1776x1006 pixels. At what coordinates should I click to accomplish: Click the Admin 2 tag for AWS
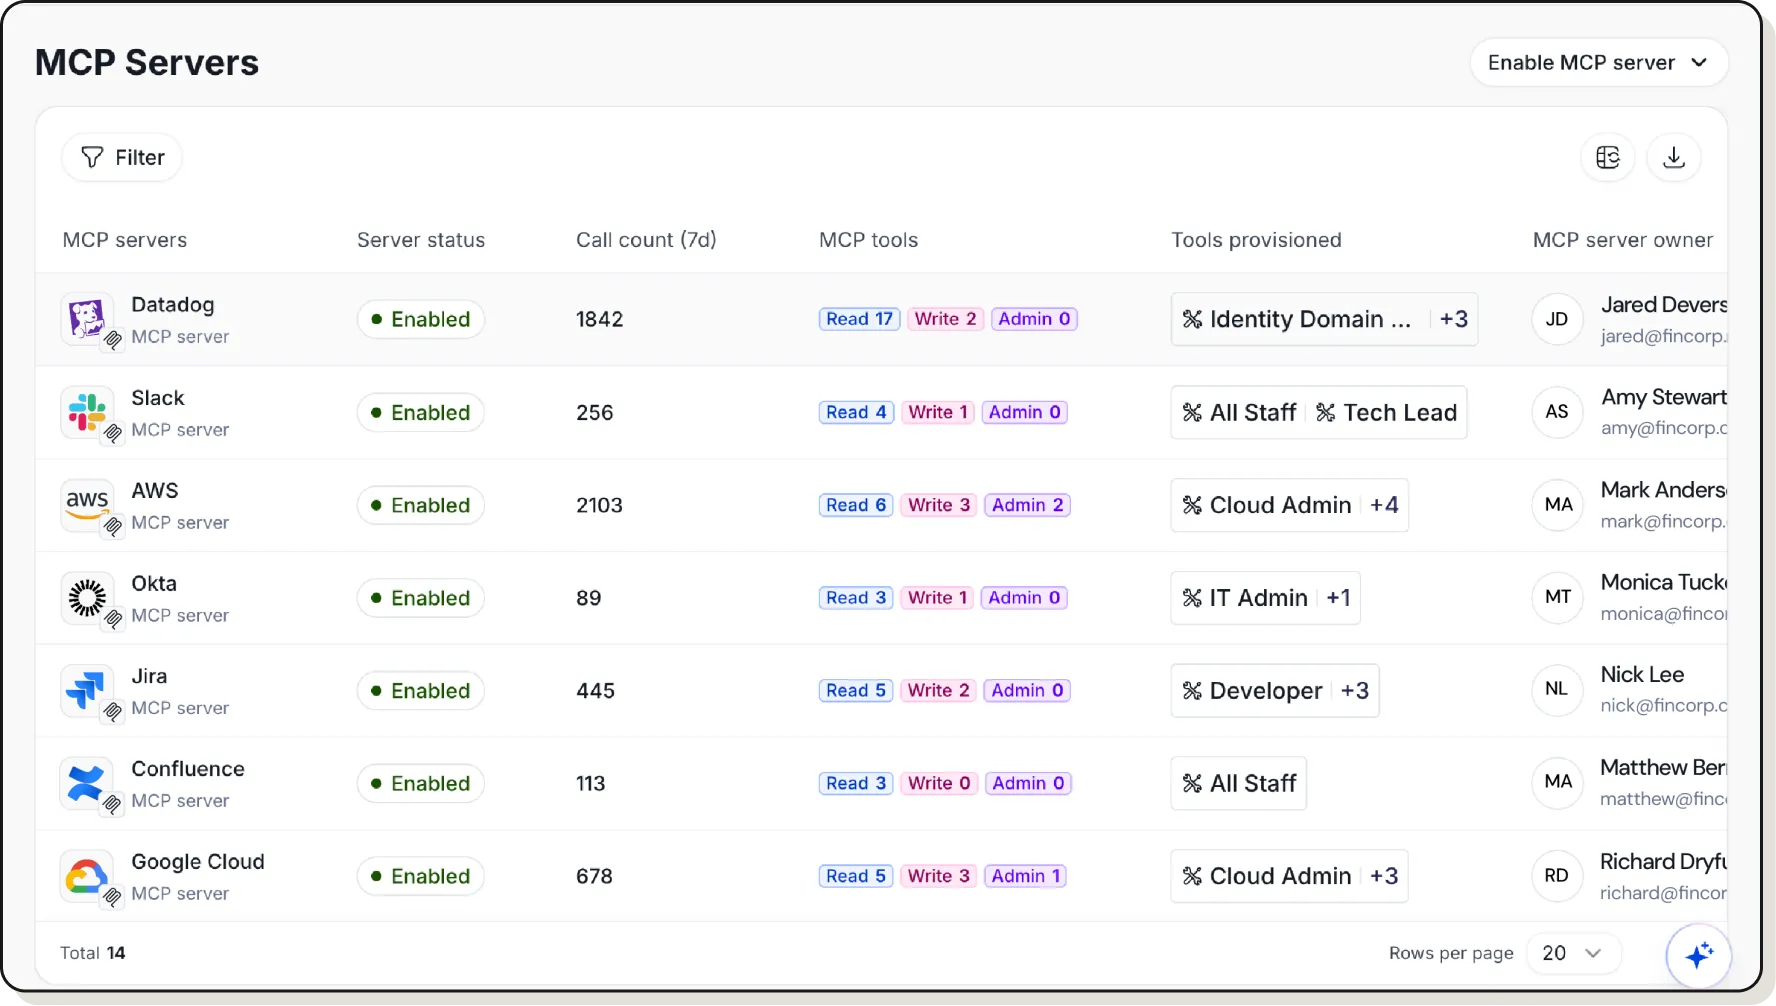click(1027, 505)
